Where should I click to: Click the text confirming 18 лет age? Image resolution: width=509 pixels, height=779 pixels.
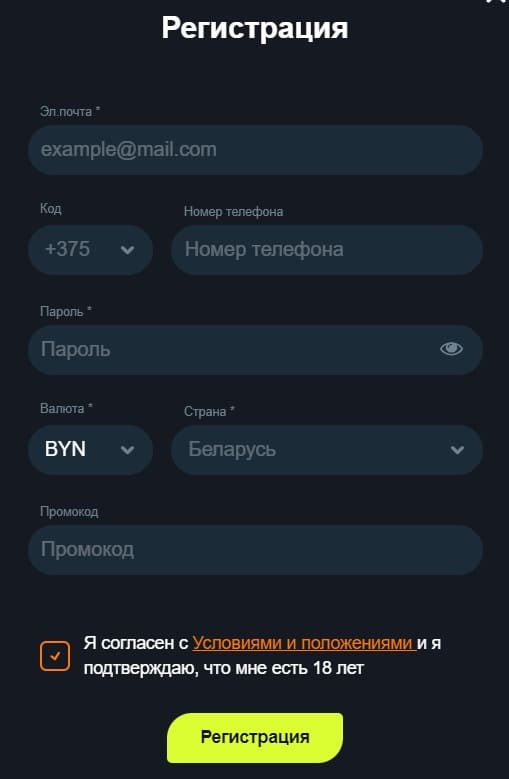pyautogui.click(x=224, y=668)
